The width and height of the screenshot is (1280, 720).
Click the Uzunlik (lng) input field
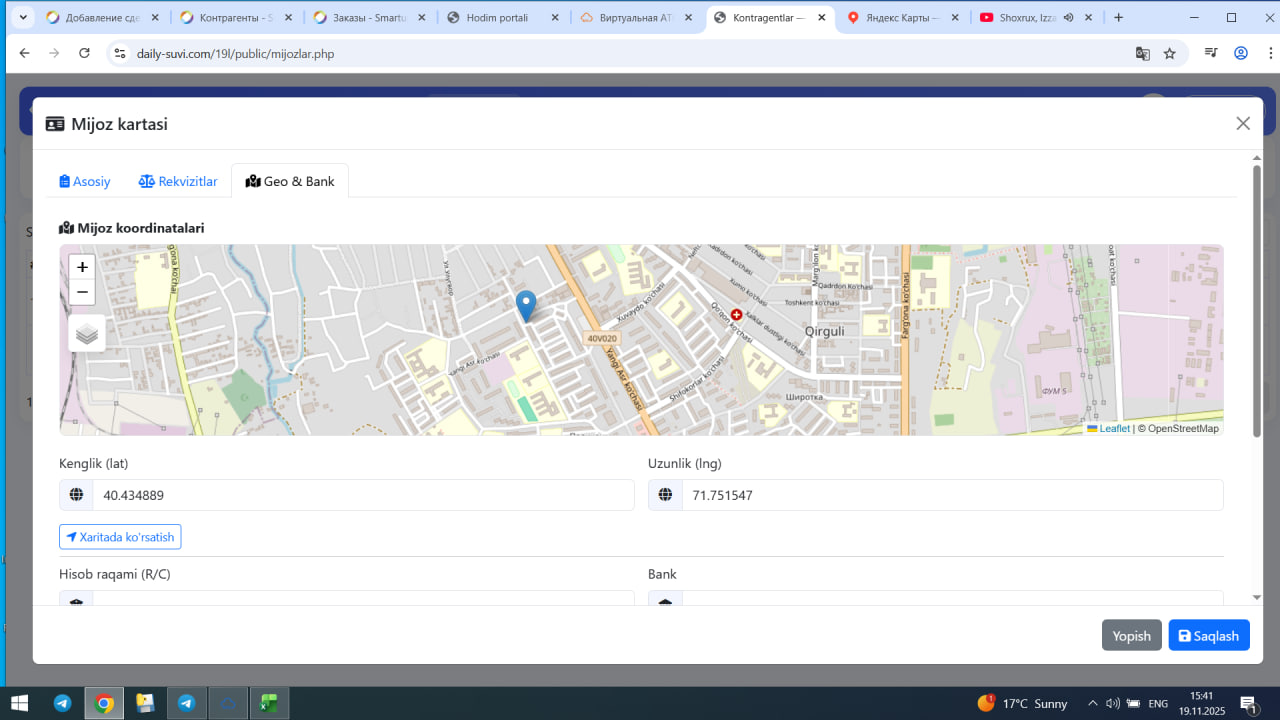(x=951, y=495)
